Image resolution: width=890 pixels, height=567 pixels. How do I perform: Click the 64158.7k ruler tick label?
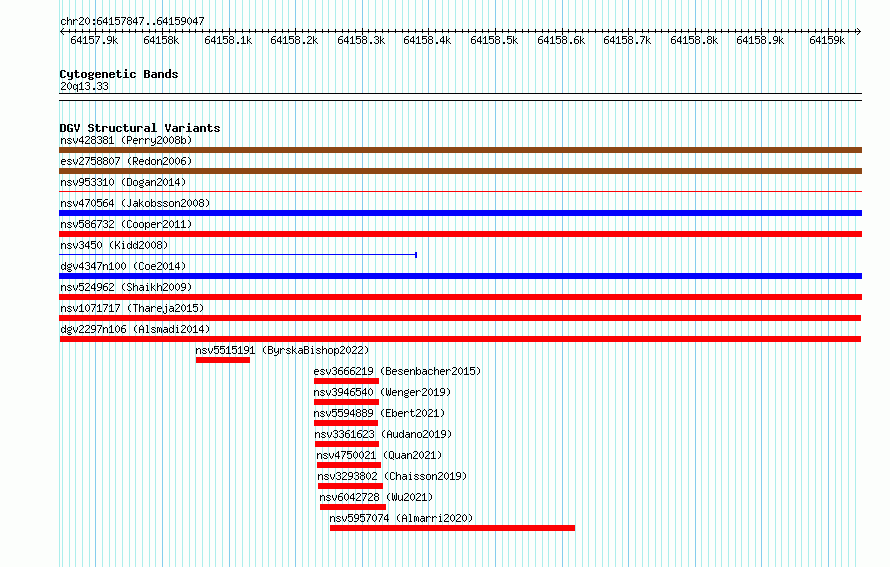(x=627, y=40)
